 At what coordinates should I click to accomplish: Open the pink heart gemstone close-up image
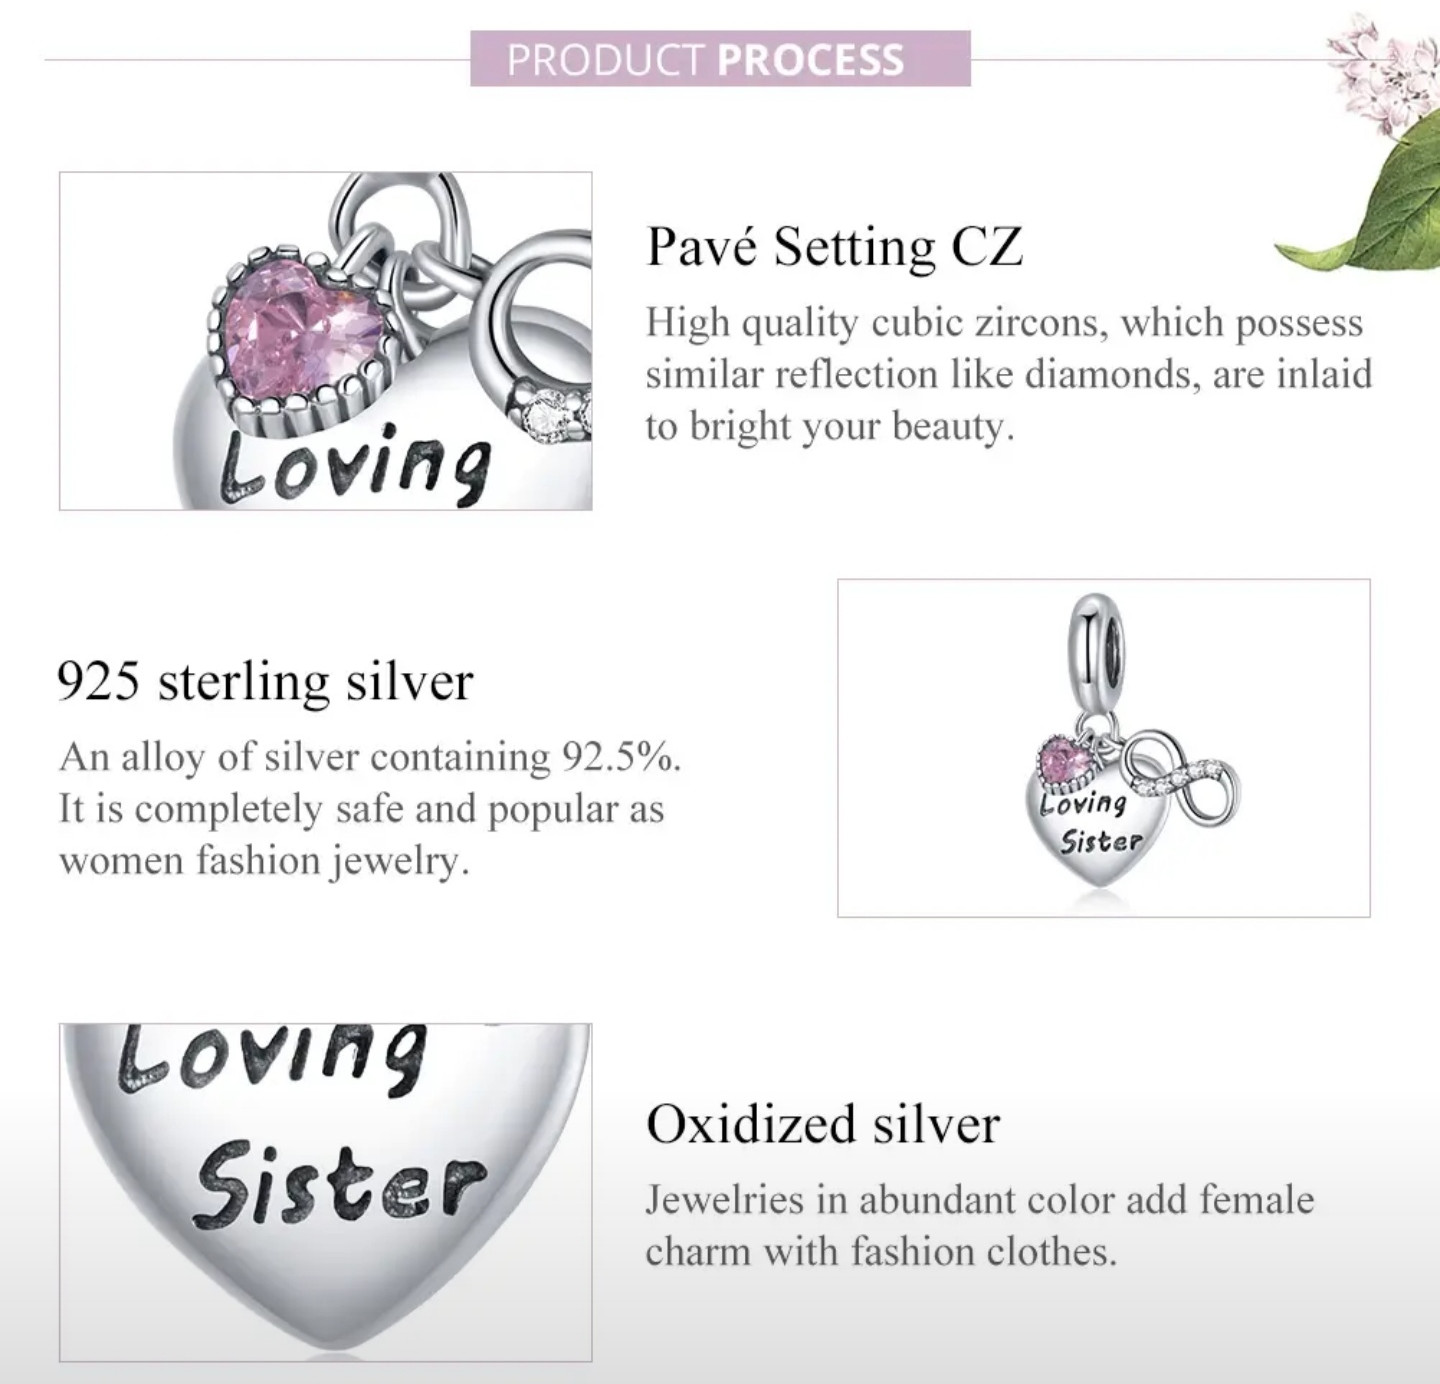click(x=325, y=340)
